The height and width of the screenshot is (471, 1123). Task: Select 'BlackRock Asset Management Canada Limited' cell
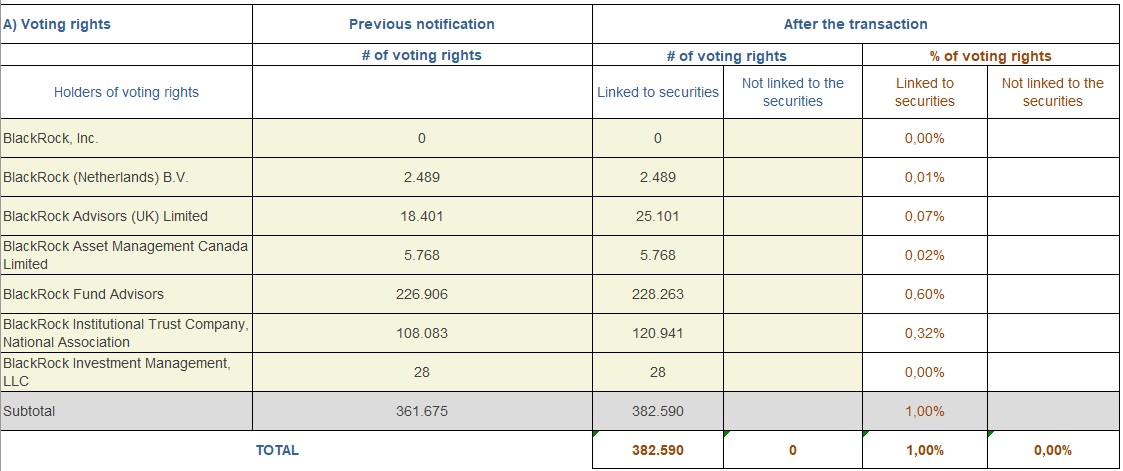tap(125, 255)
